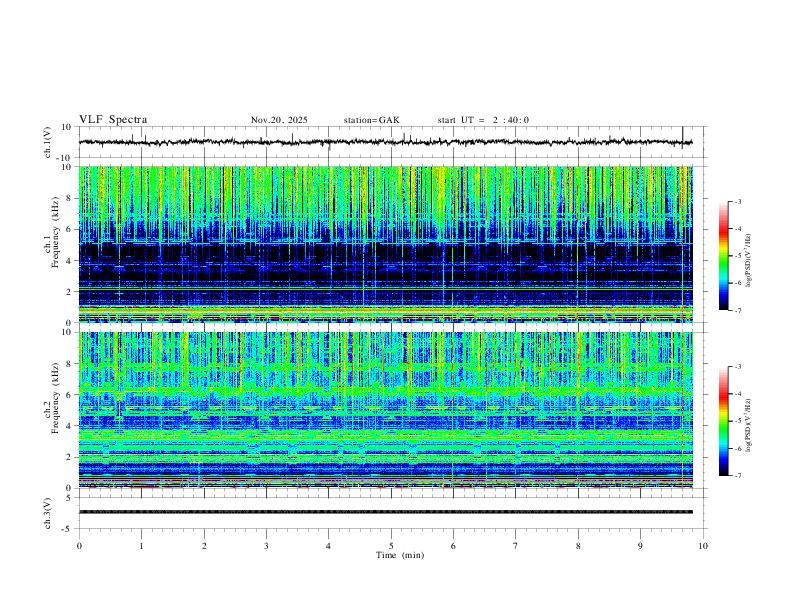This screenshot has width=792, height=612.
Task: Click time axis tick label '3'
Action: [x=266, y=546]
